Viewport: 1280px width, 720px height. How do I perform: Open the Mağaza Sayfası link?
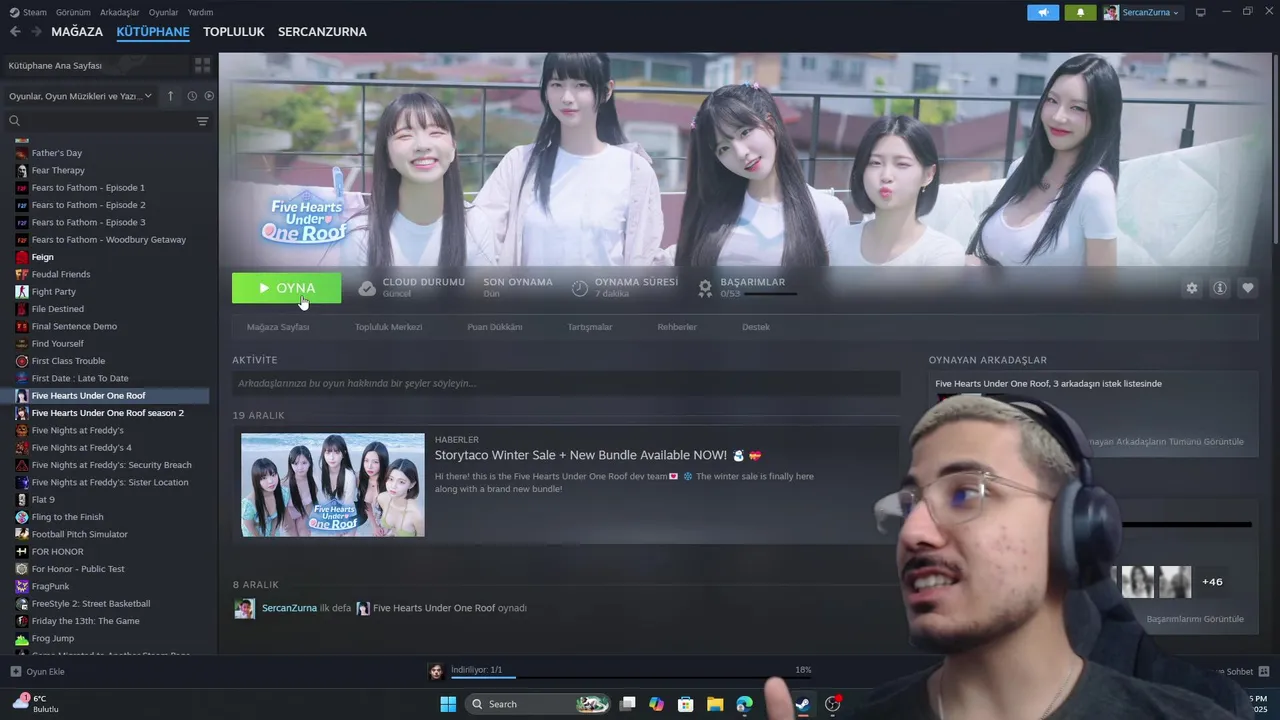tap(278, 327)
